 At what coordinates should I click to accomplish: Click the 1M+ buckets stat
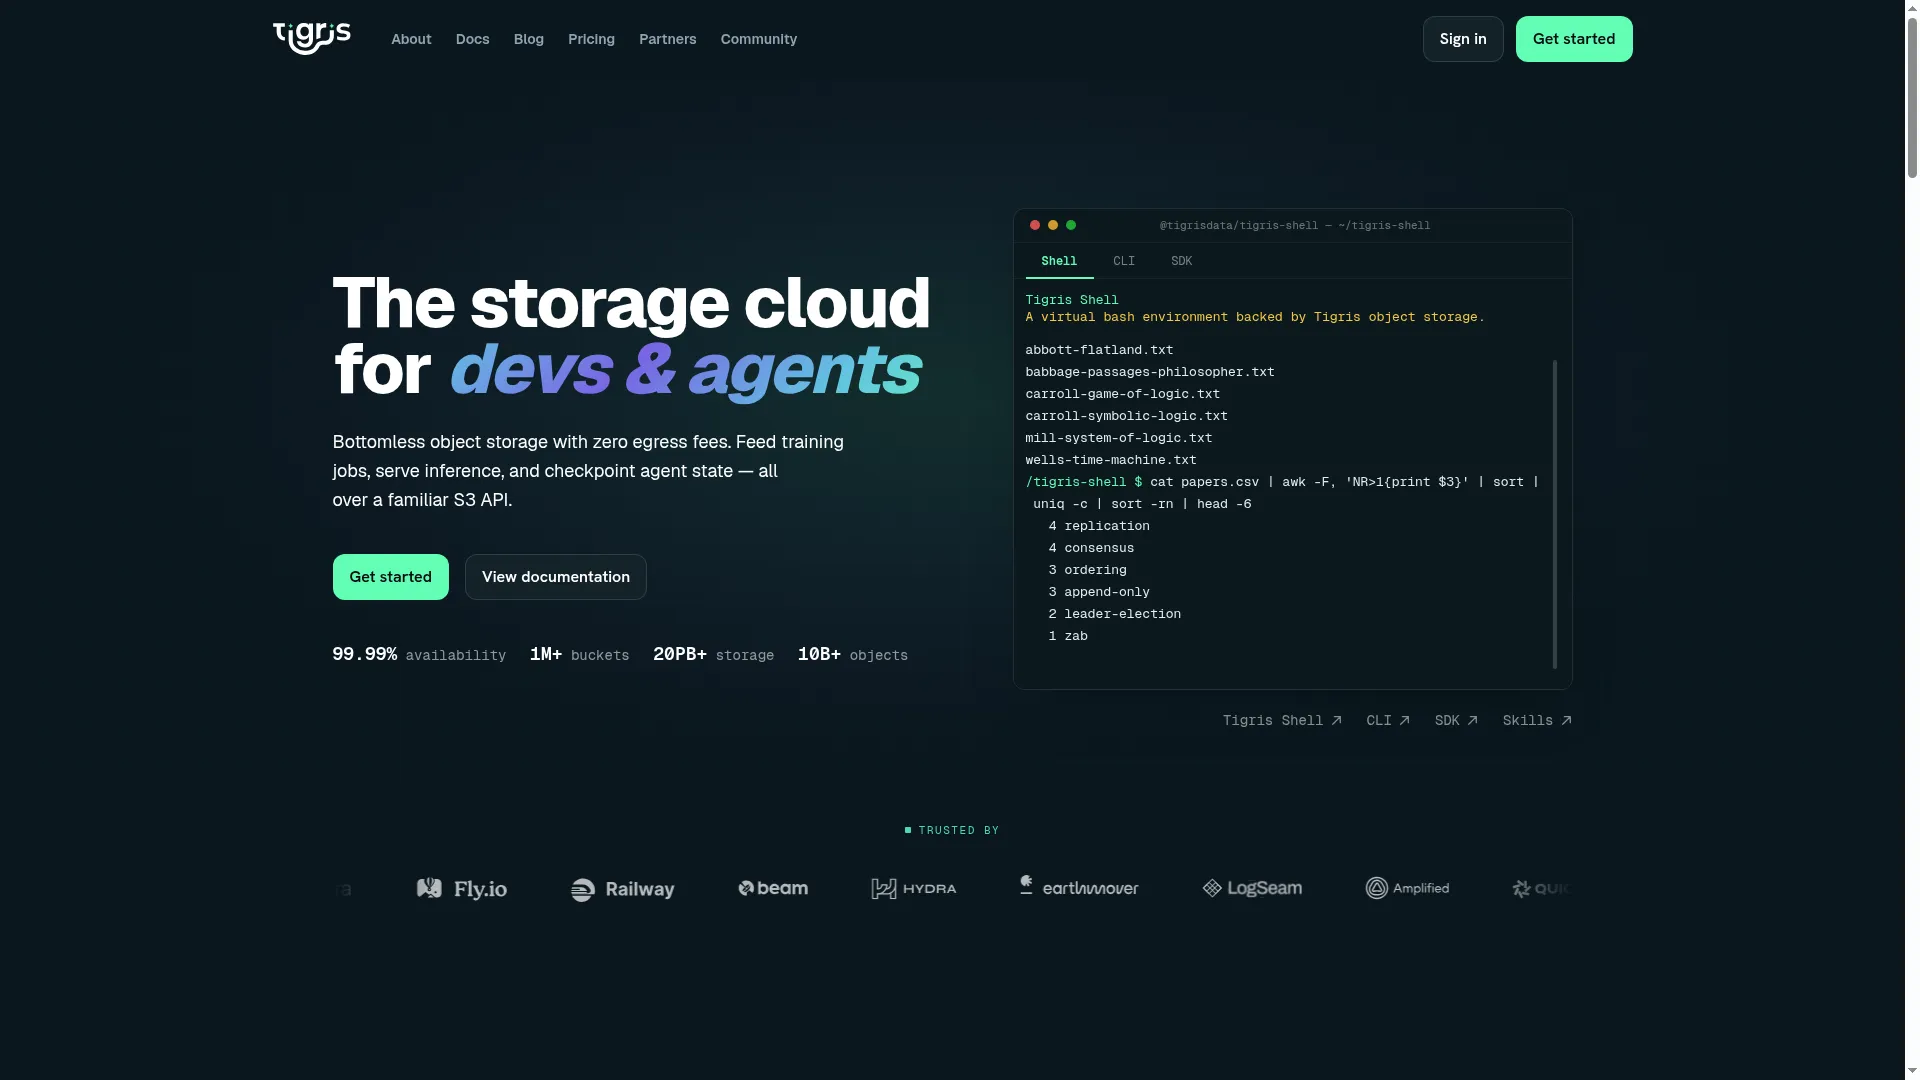coord(579,654)
